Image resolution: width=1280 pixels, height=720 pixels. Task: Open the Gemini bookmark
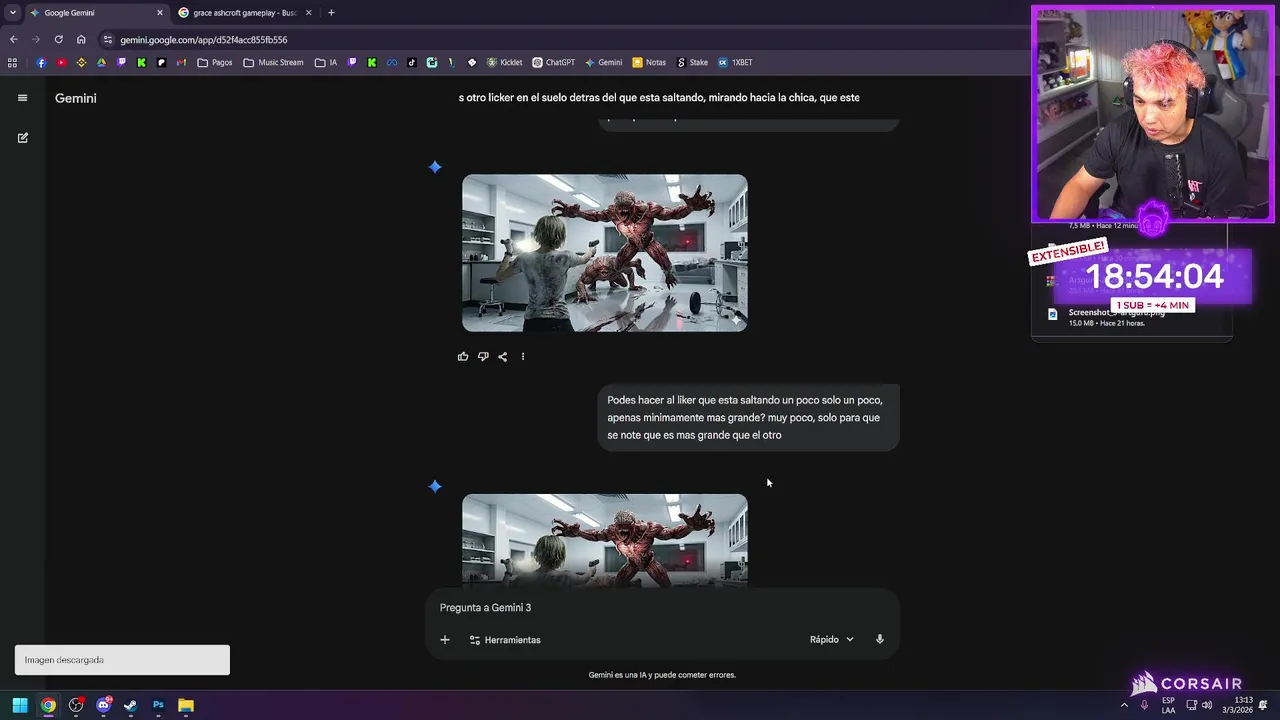604,62
